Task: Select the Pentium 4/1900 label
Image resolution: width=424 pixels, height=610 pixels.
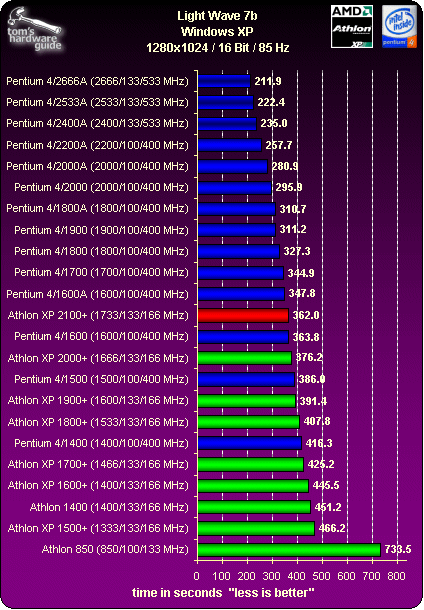Action: click(x=101, y=230)
